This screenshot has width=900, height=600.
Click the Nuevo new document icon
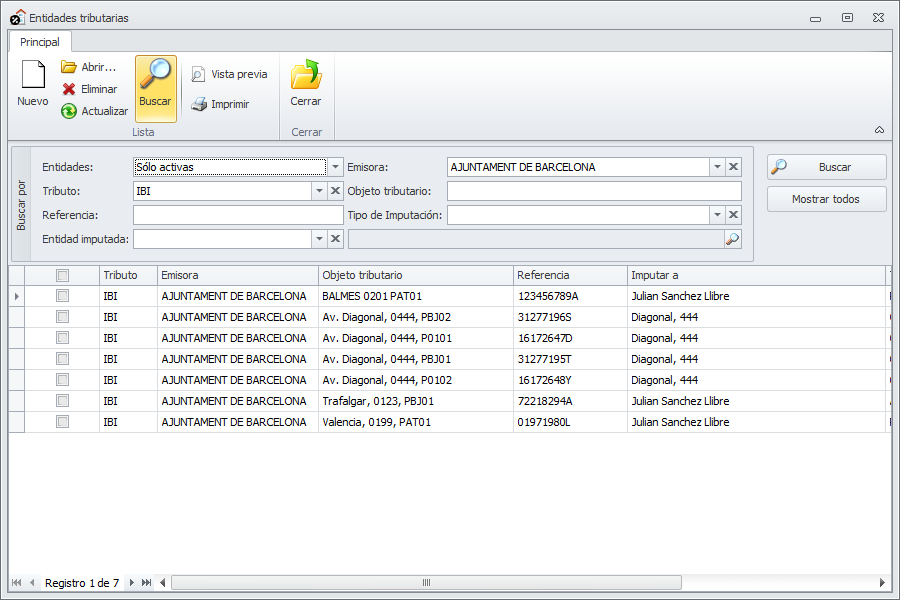point(33,77)
